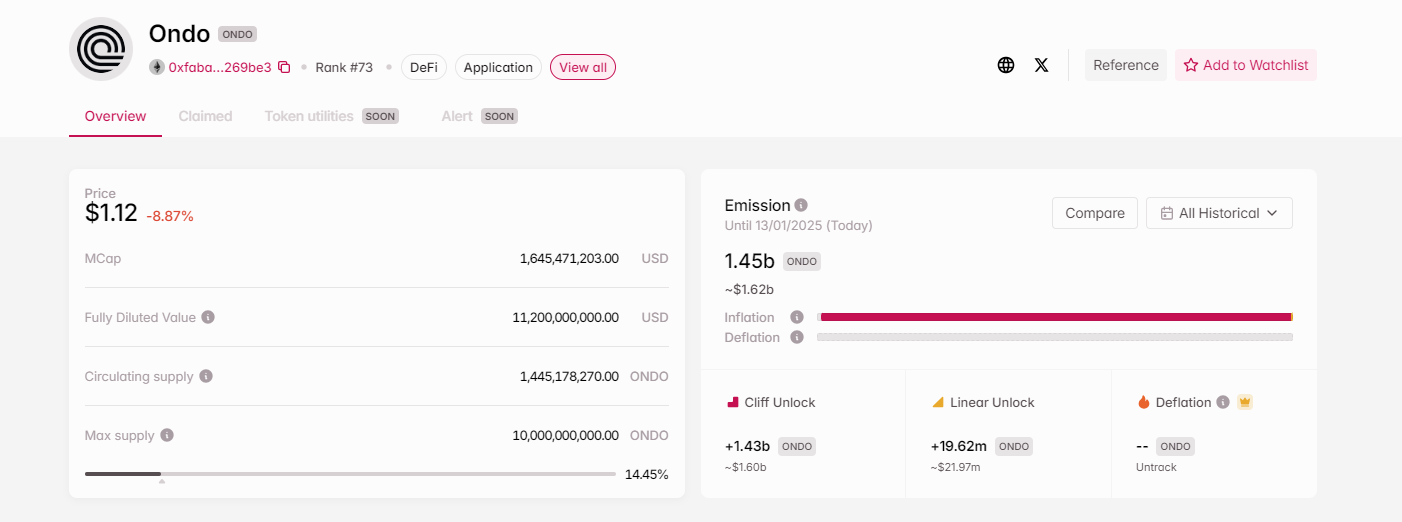Click the flame icon in Deflation card
The image size is (1402, 522).
point(1144,402)
